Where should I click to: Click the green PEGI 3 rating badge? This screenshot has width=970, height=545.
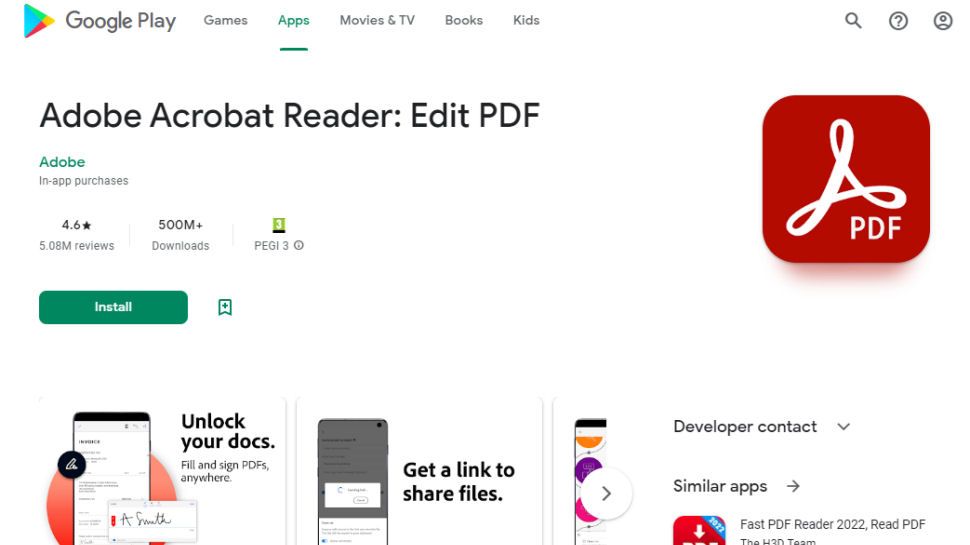[x=279, y=225]
